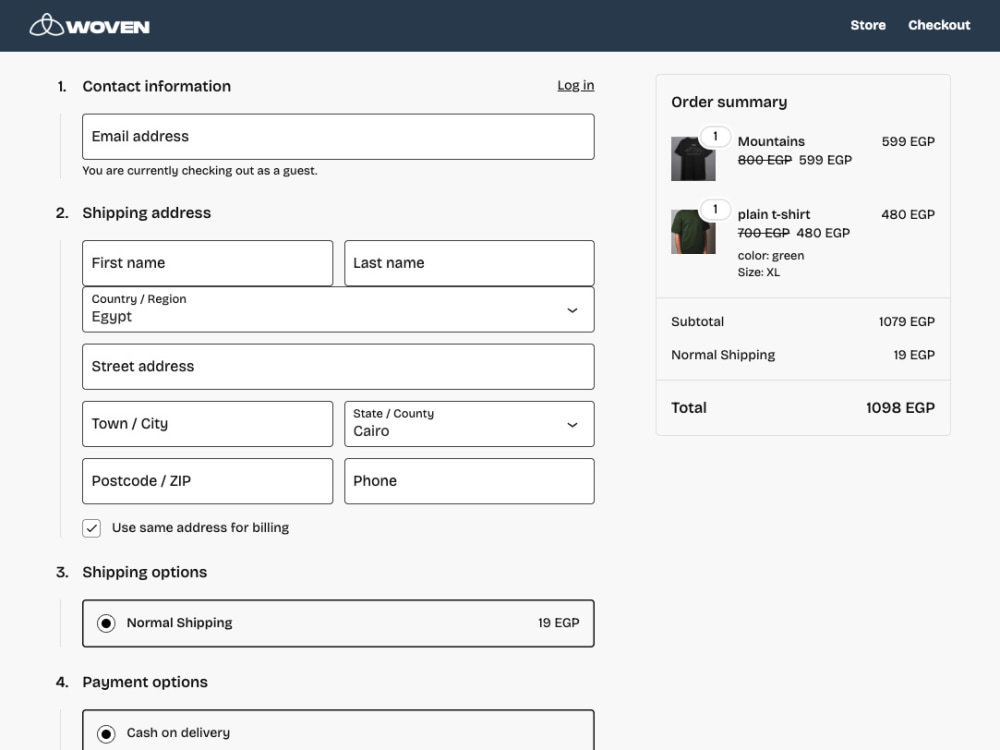Select the Normal Shipping radio option
1000x750 pixels.
(106, 623)
